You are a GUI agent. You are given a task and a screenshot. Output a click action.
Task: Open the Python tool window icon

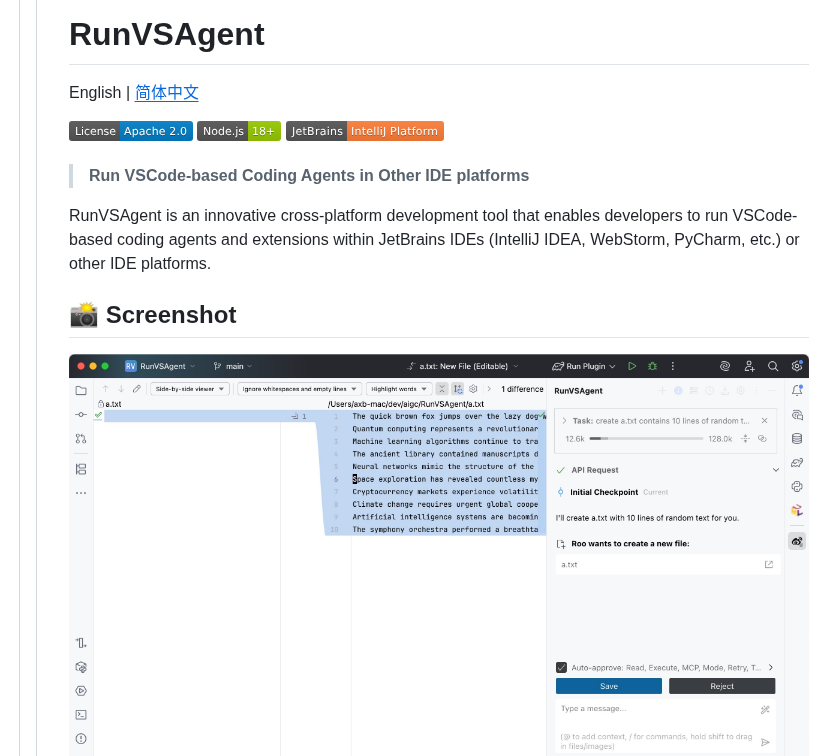click(x=797, y=486)
